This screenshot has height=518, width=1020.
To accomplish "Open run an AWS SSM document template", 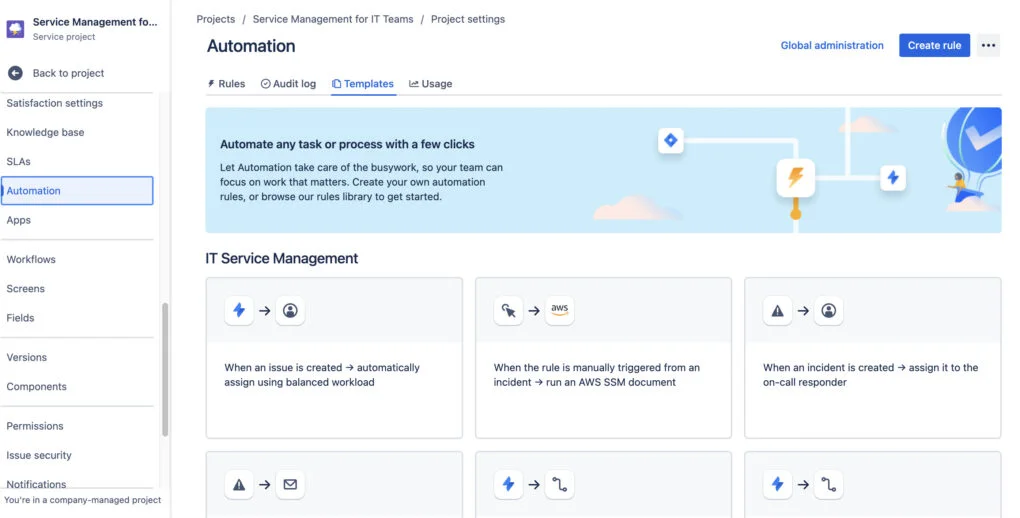I will (604, 358).
